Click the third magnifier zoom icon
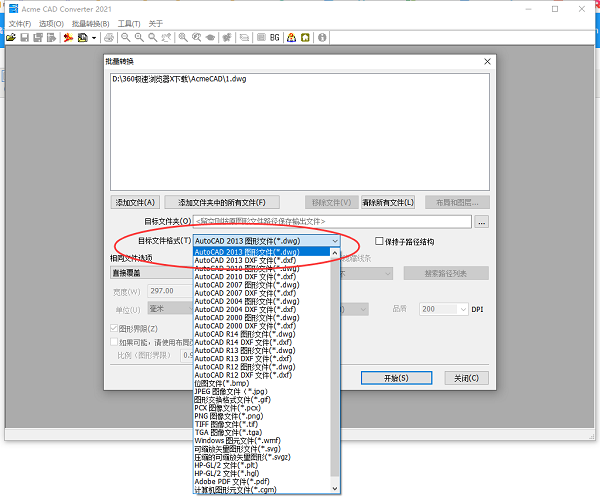600x497 pixels. click(152, 37)
